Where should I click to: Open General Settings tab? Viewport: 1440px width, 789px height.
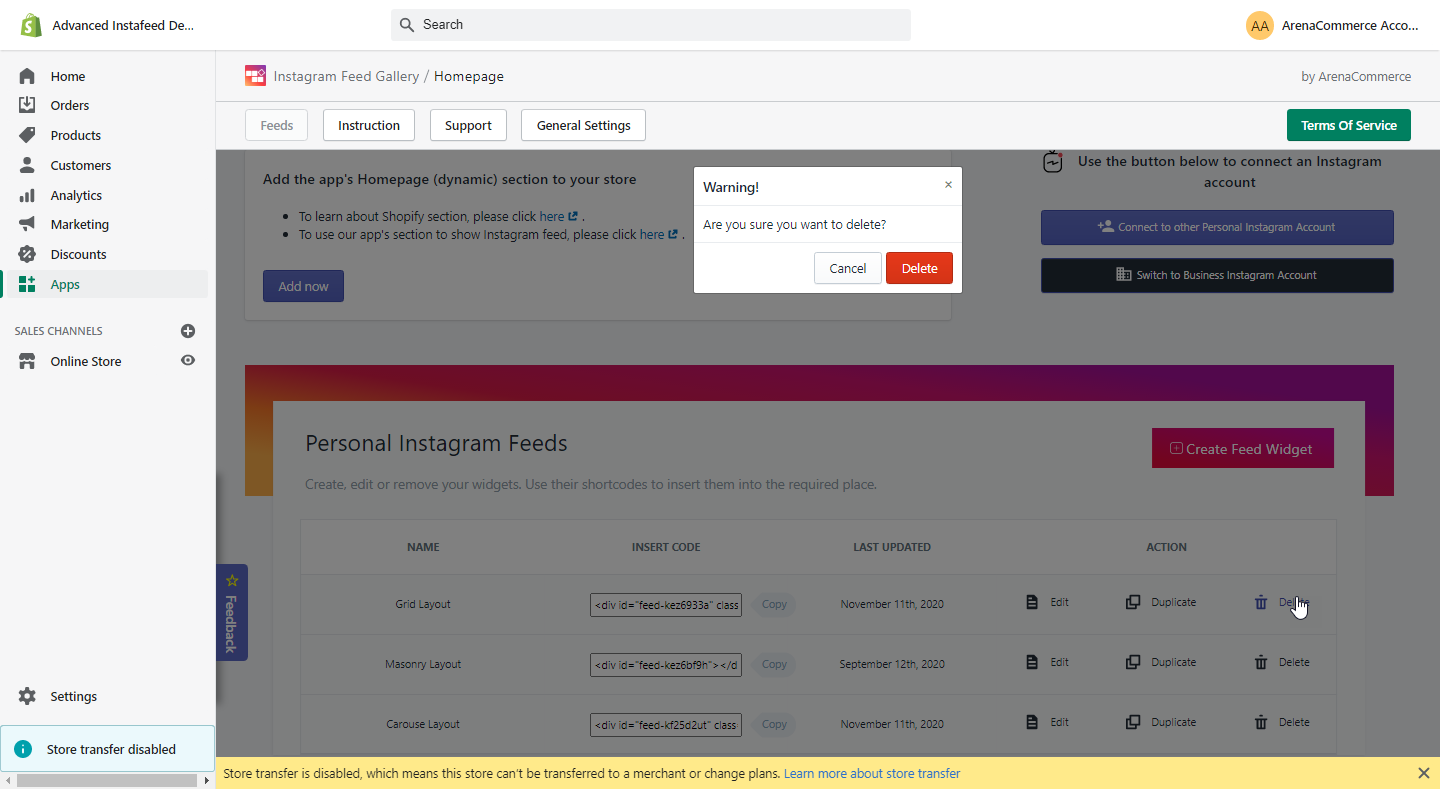pos(584,125)
